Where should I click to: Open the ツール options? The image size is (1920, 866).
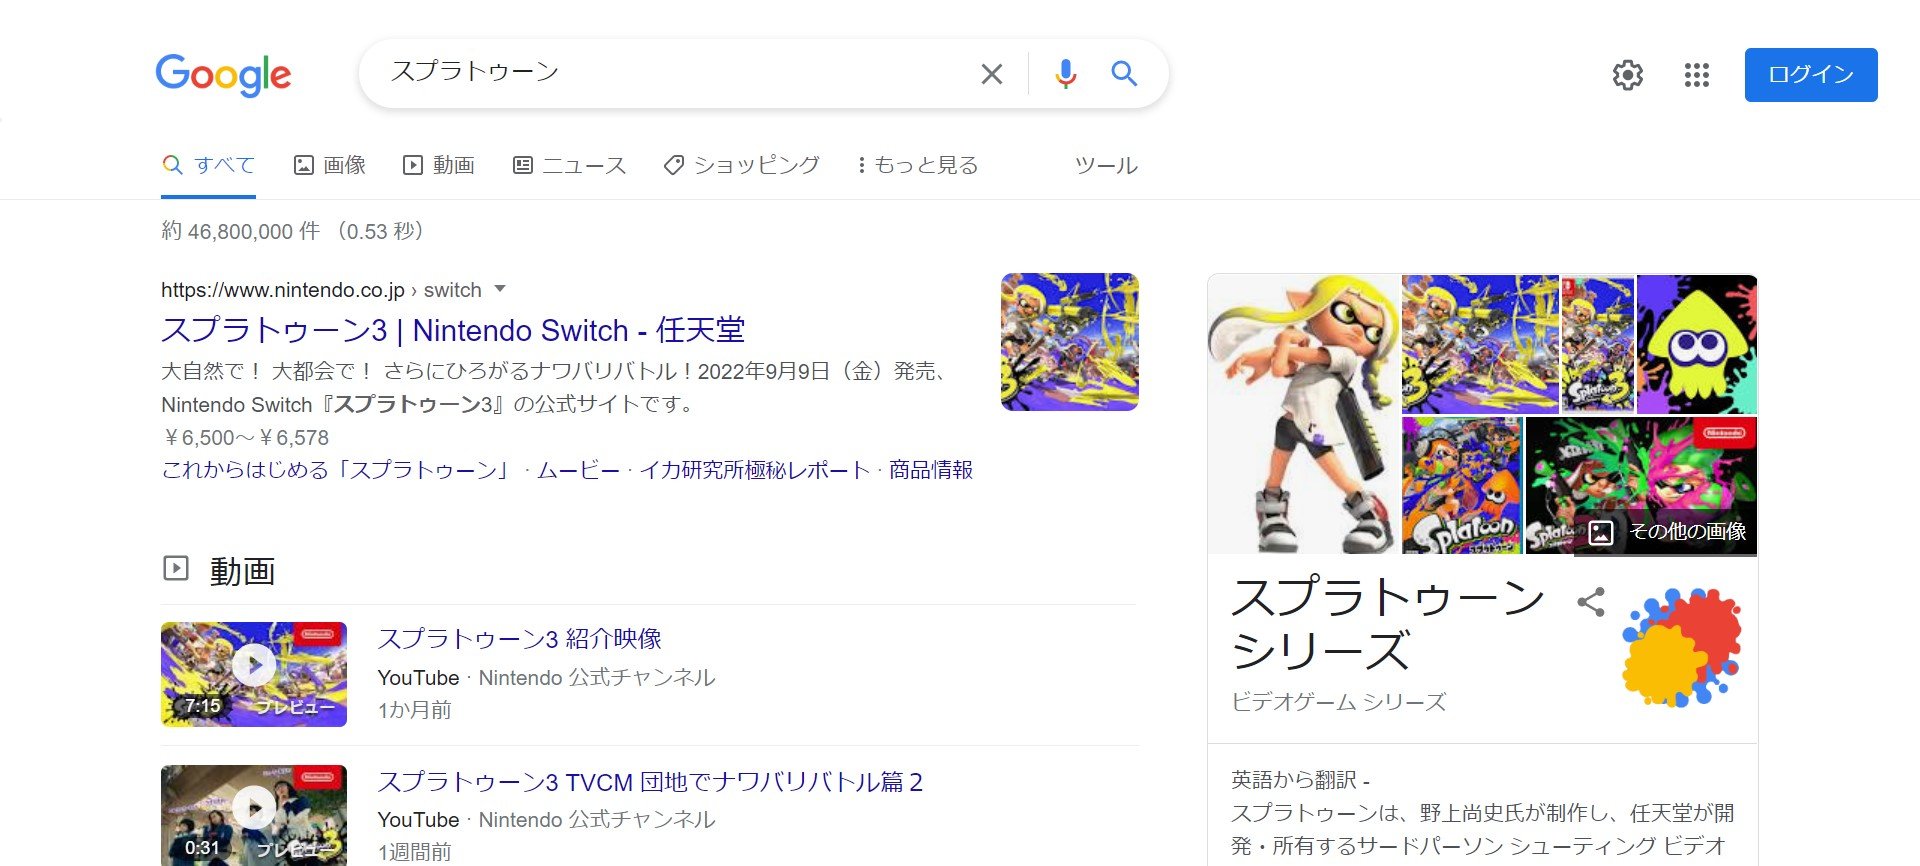(1106, 165)
